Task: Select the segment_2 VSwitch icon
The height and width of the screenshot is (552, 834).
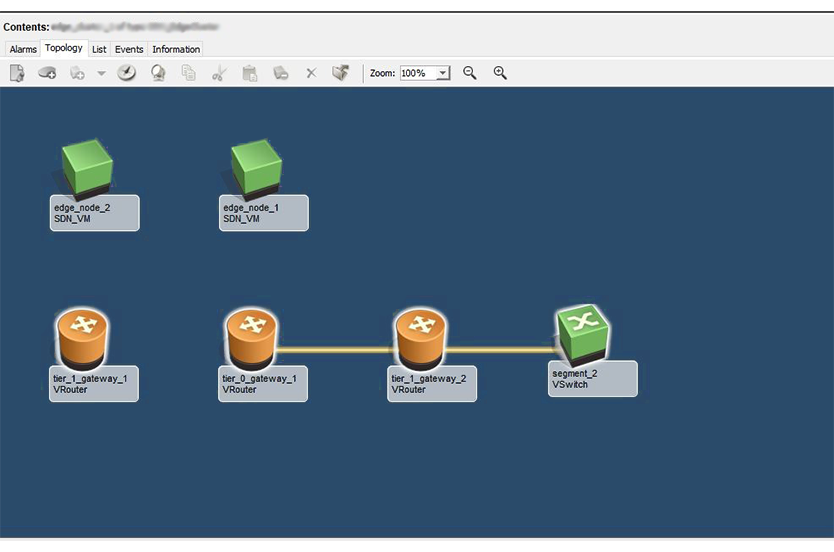Action: 583,333
